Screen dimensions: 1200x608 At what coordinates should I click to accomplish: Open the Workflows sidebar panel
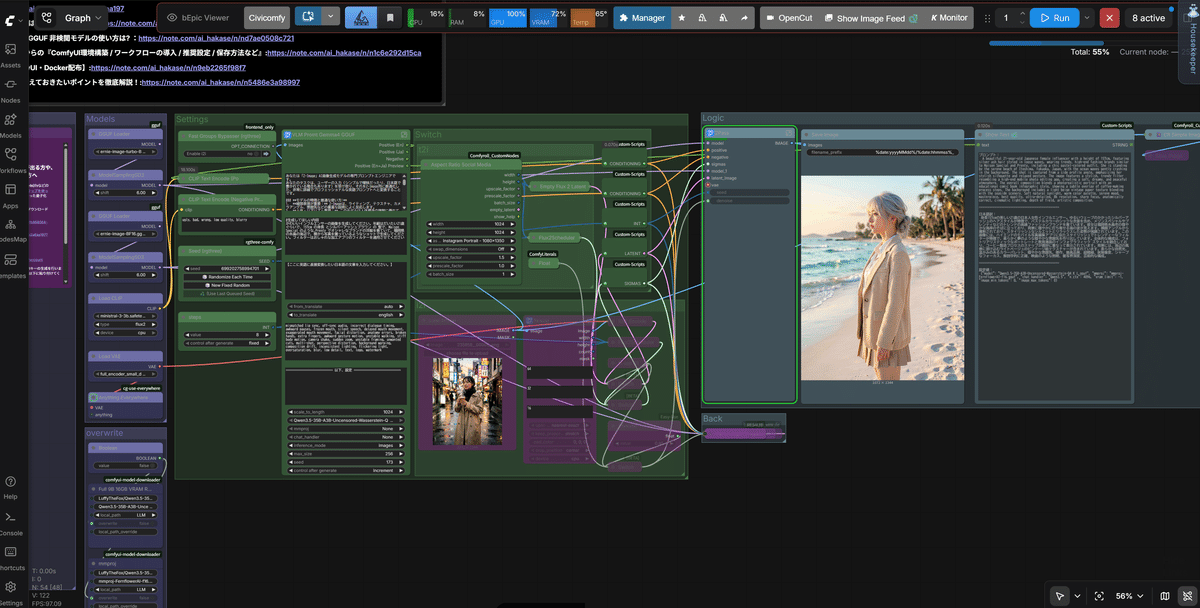point(11,160)
